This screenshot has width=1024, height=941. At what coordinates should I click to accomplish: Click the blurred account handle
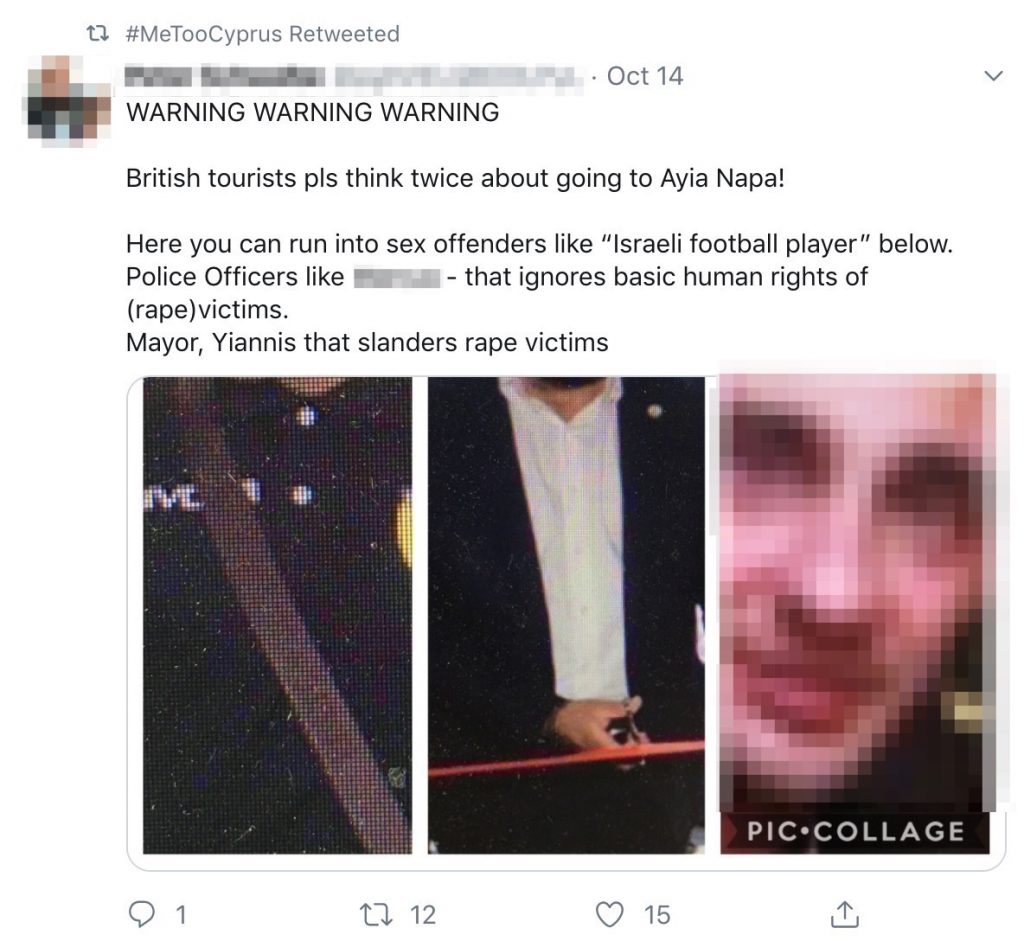460,76
